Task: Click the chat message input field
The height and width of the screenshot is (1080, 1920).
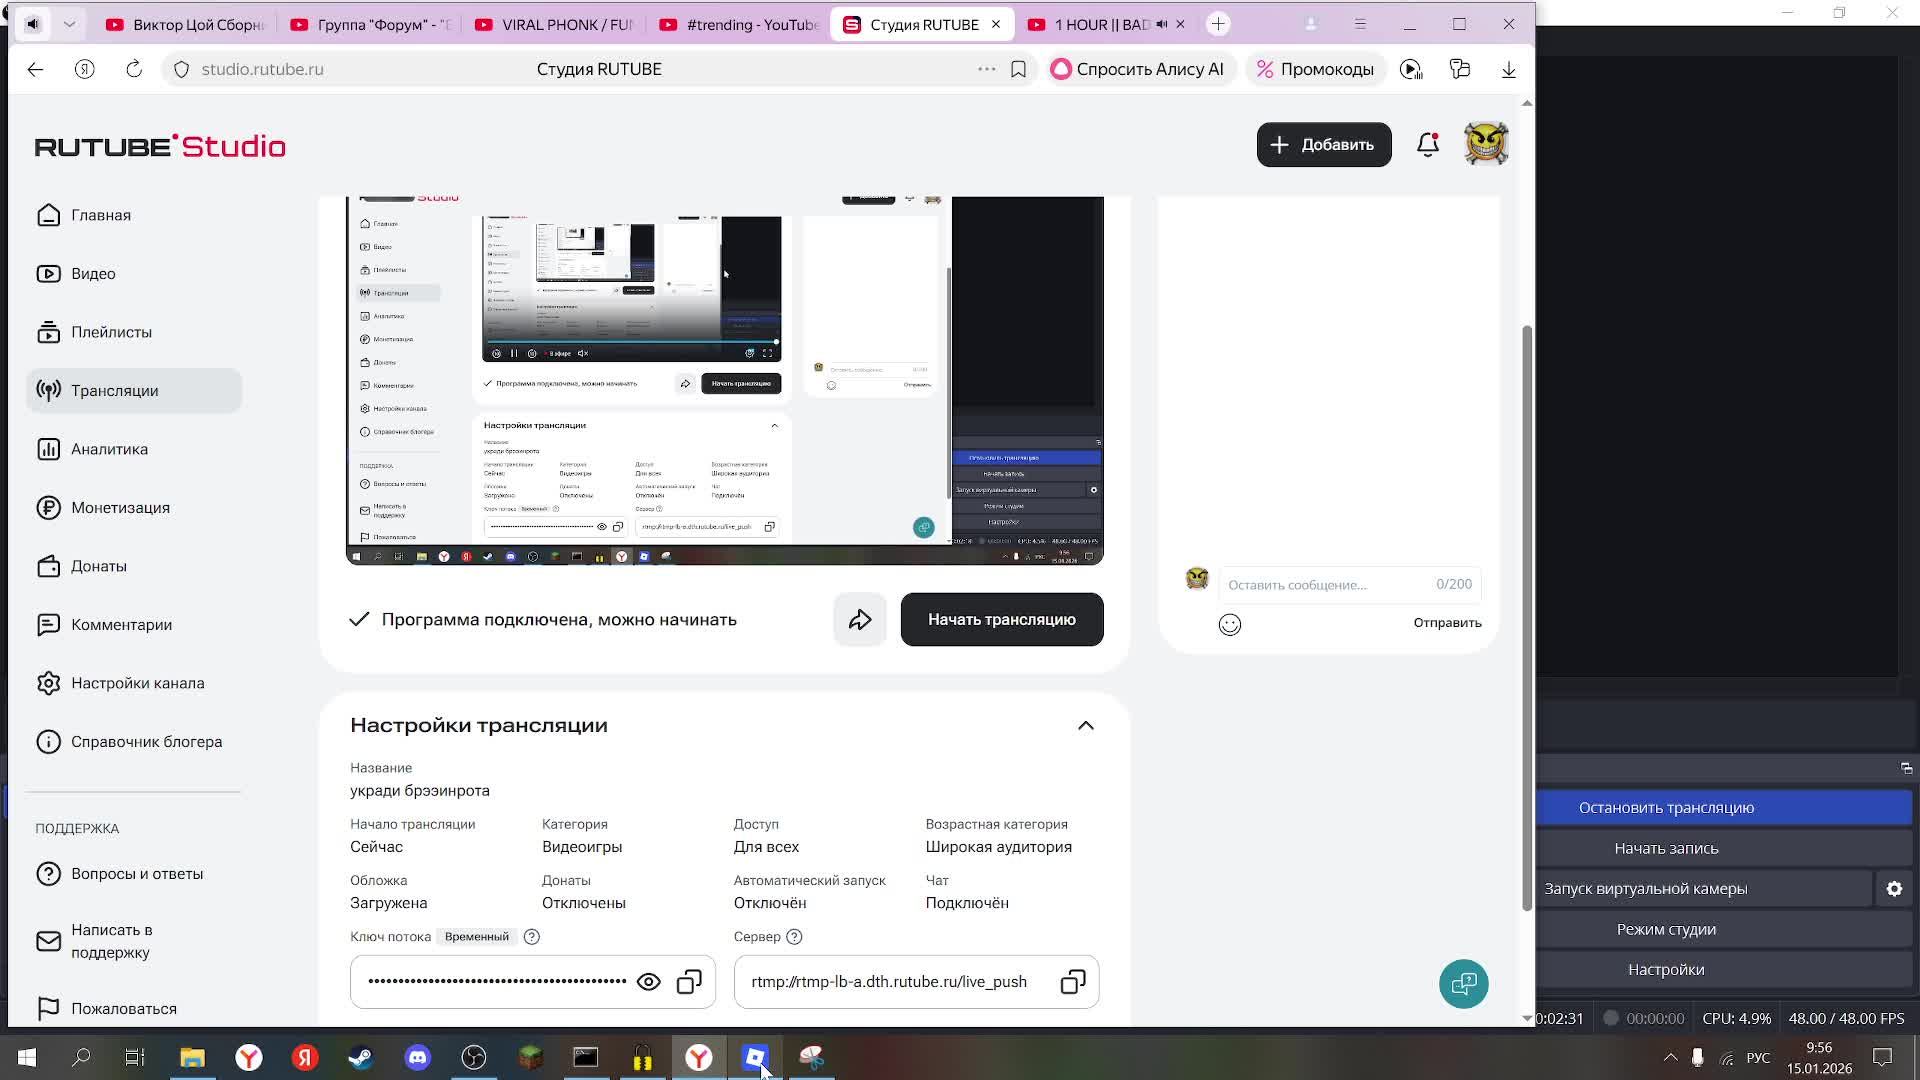Action: click(1325, 585)
